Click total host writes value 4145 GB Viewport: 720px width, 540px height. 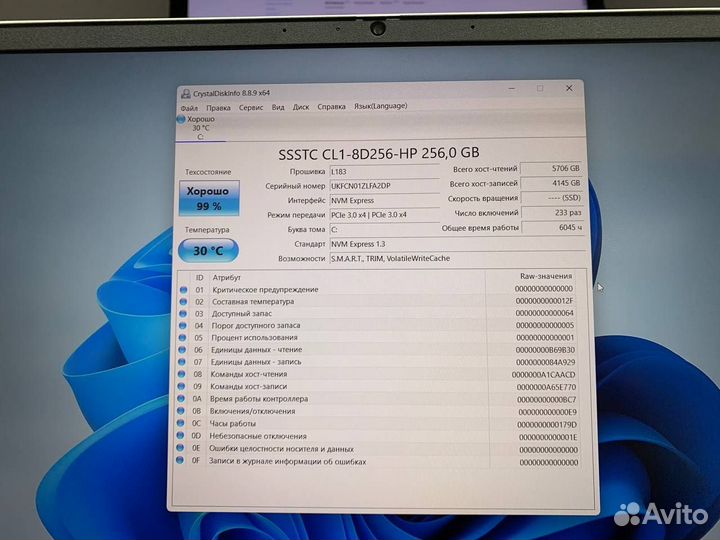coord(551,183)
